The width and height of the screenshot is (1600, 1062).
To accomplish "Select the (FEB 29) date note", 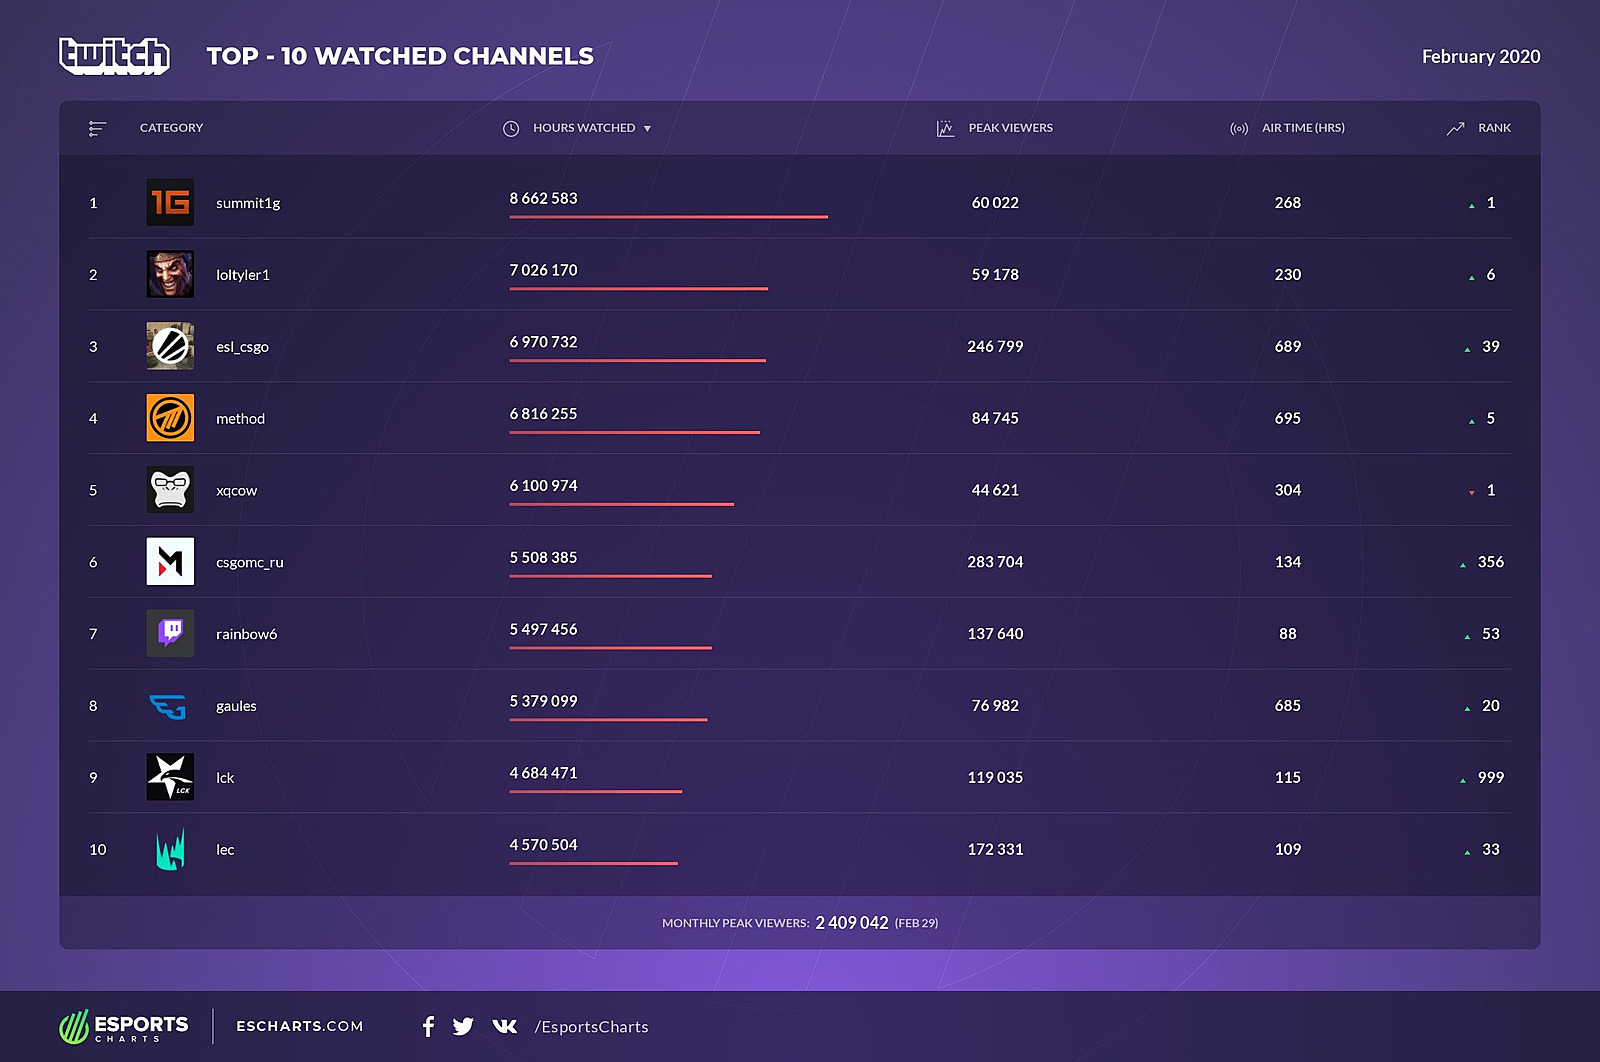I will pyautogui.click(x=916, y=923).
